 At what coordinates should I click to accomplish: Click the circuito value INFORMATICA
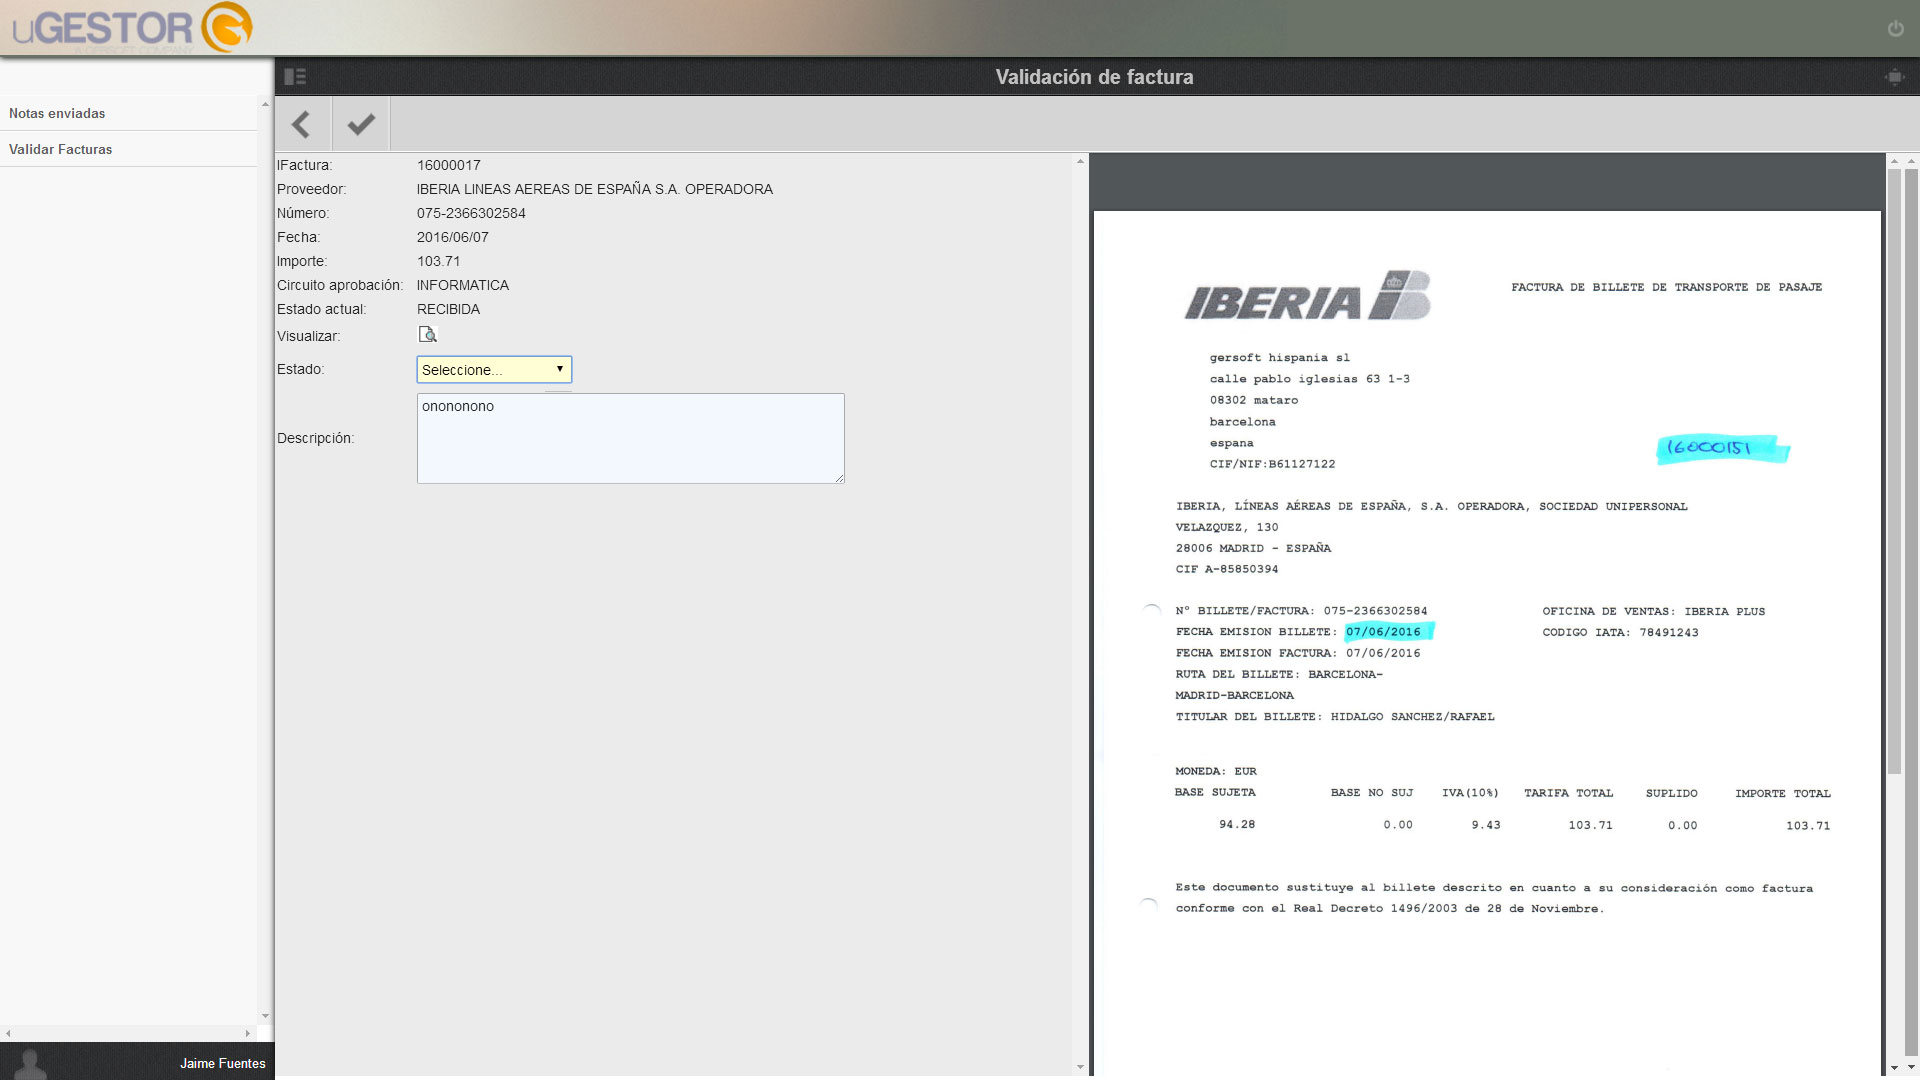(463, 285)
